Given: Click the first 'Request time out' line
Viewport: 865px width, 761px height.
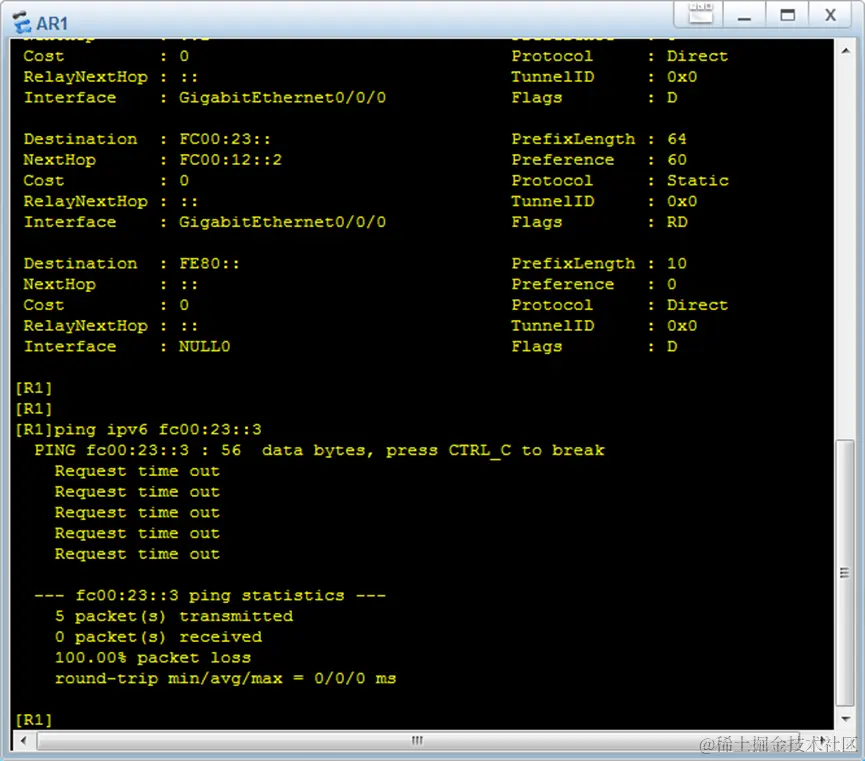Looking at the screenshot, I should coord(137,471).
